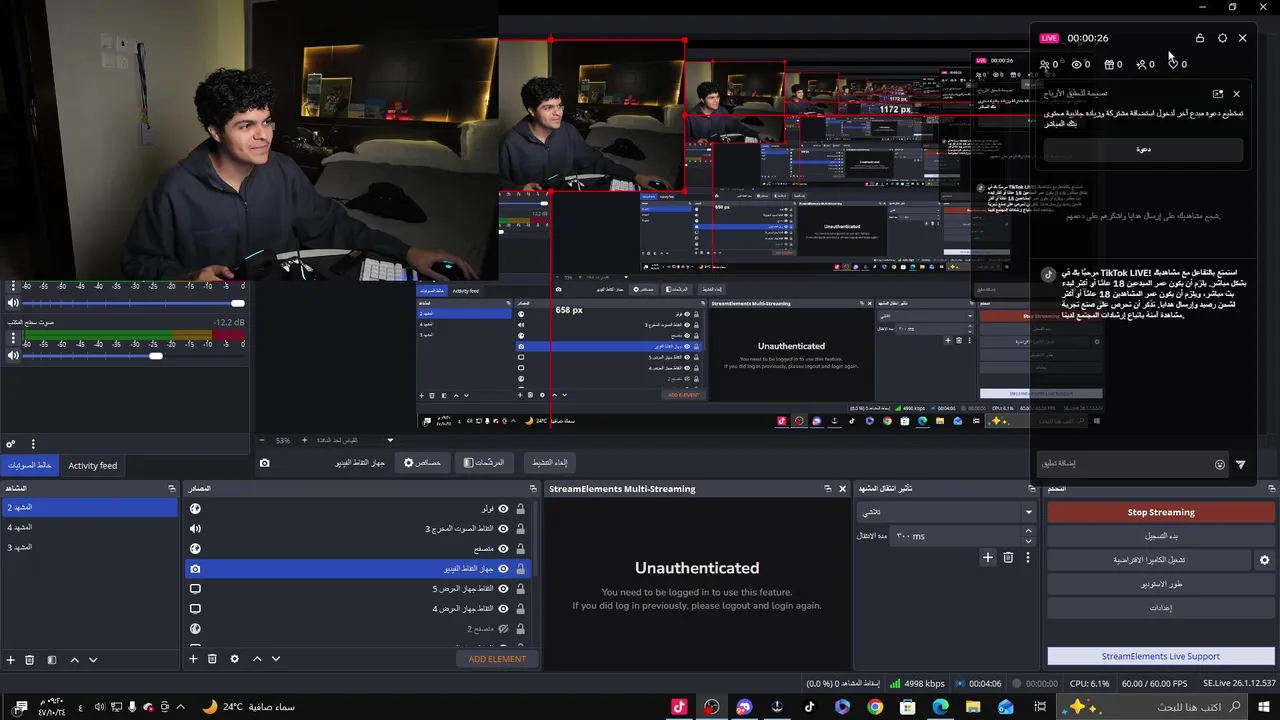This screenshot has width=1280, height=720.
Task: Toggle visibility of التقاط جهاز العرض 5
Action: [503, 589]
